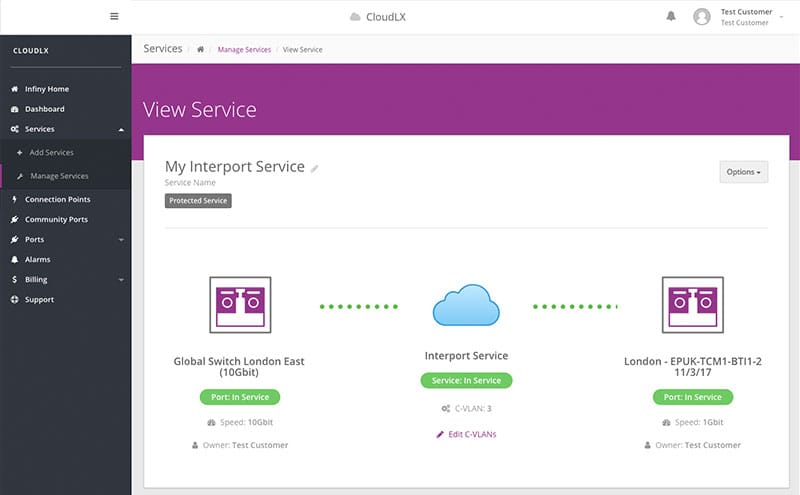Open the notifications bell icon
The width and height of the screenshot is (800, 495).
pos(671,16)
